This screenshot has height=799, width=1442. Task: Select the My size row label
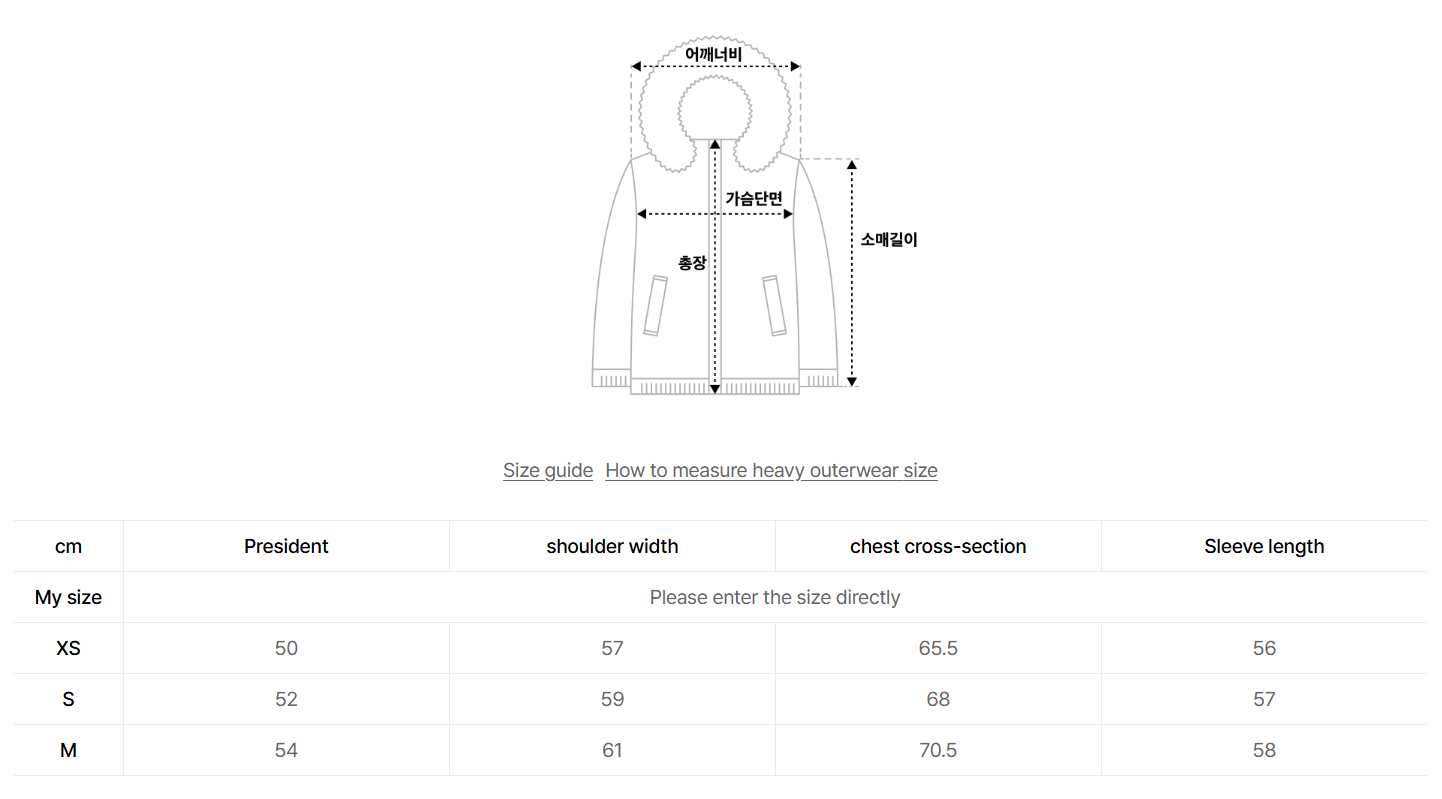[68, 597]
